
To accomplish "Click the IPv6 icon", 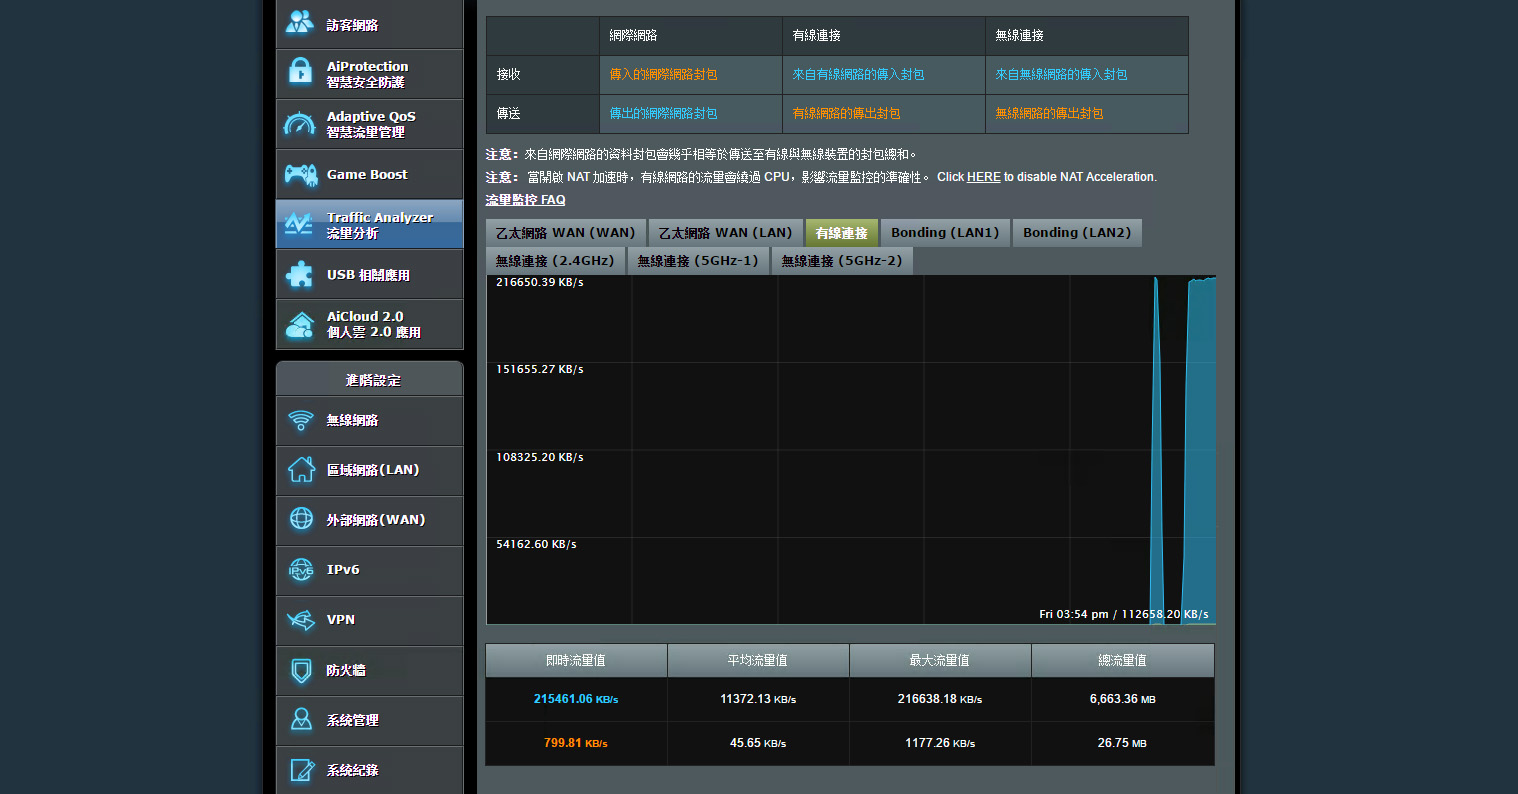I will pos(301,569).
